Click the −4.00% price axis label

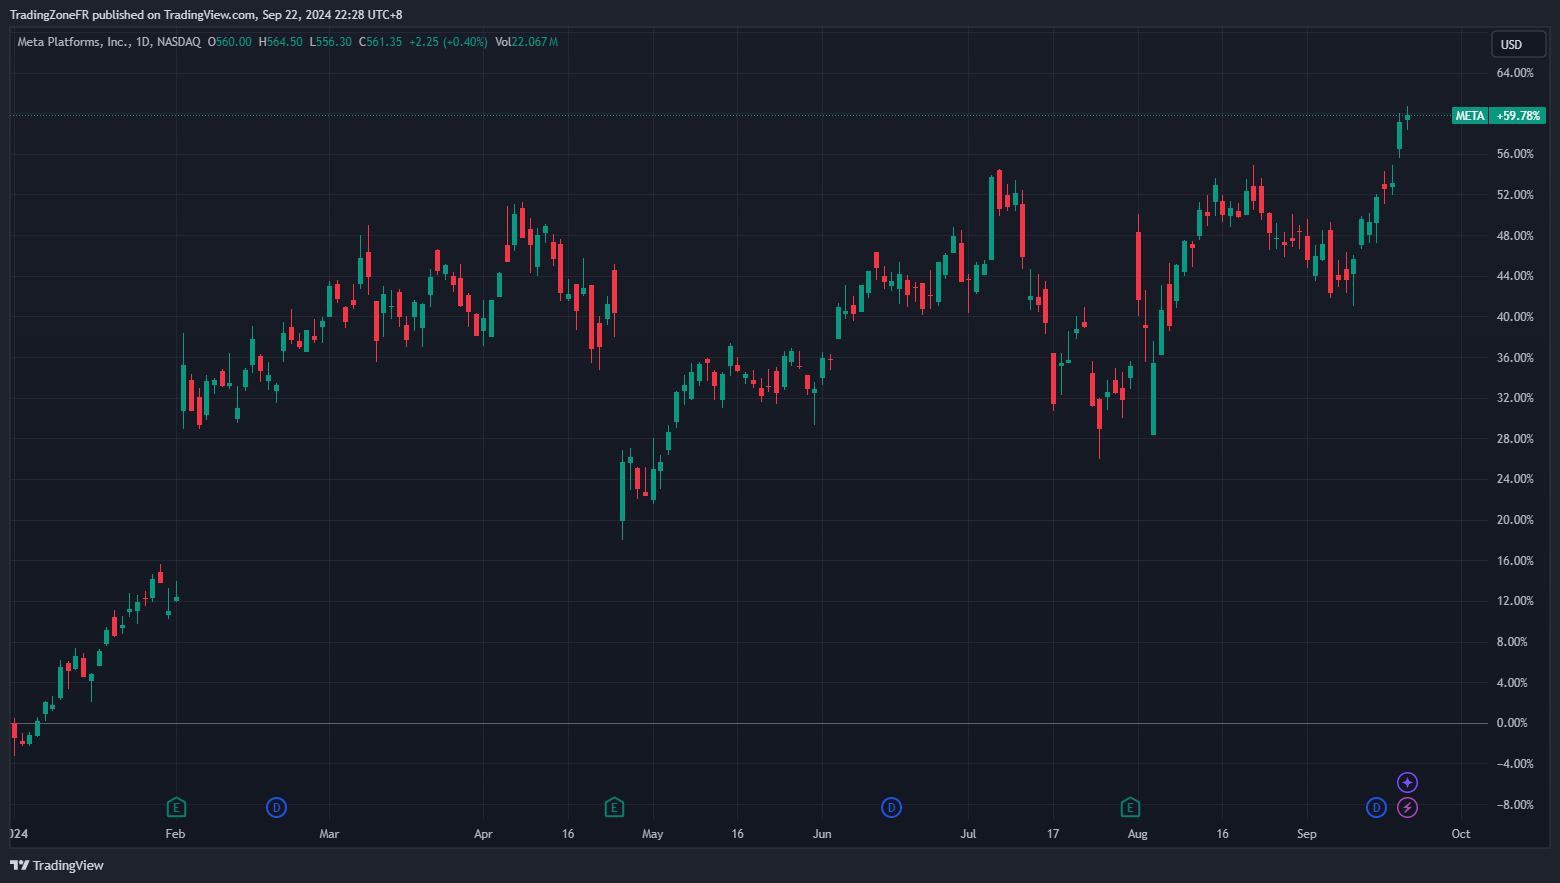coord(1515,764)
